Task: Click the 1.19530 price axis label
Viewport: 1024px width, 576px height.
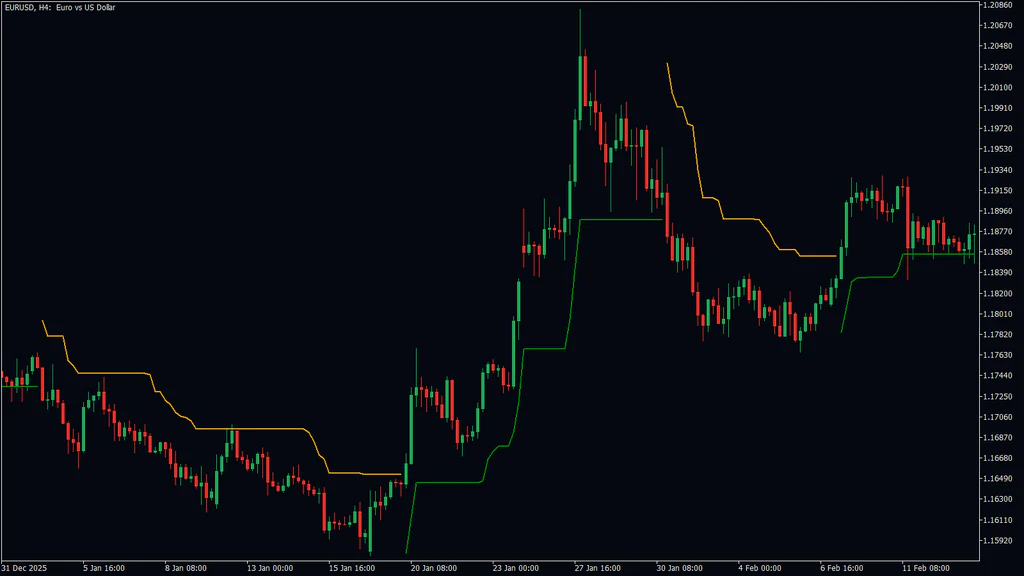Action: [998, 150]
